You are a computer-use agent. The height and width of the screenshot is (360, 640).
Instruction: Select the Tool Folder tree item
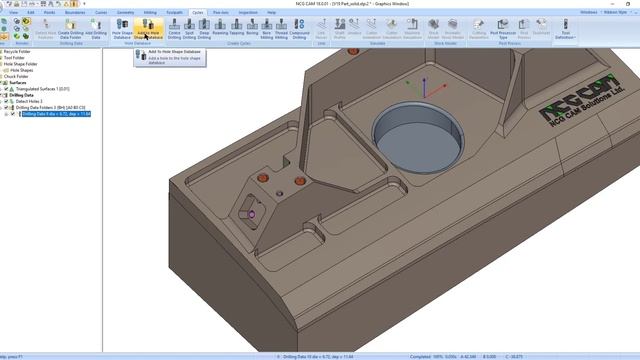tap(14, 58)
